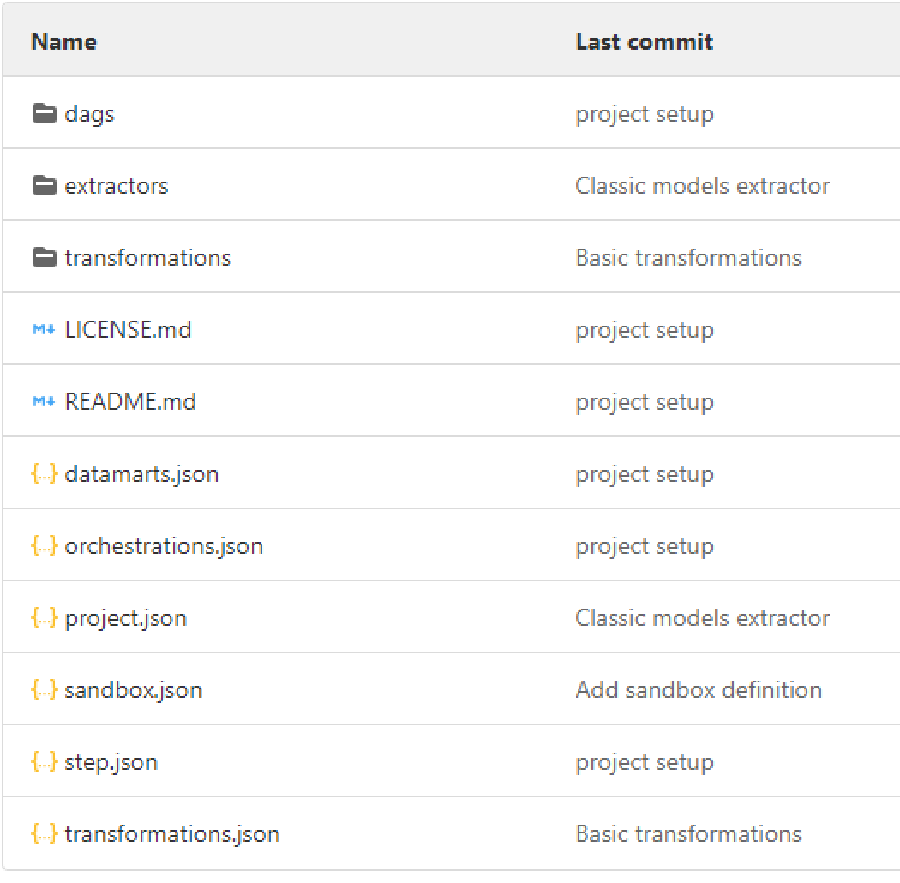Click the dags folder icon

tap(44, 113)
